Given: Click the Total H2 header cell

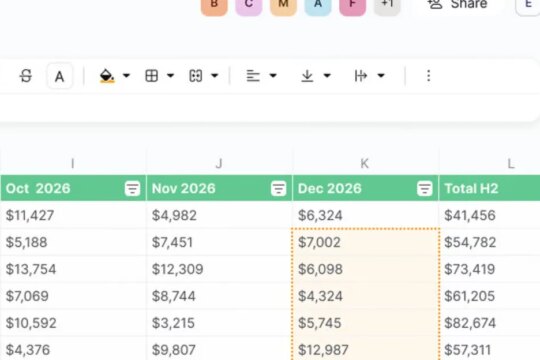Looking at the screenshot, I should 489,188.
